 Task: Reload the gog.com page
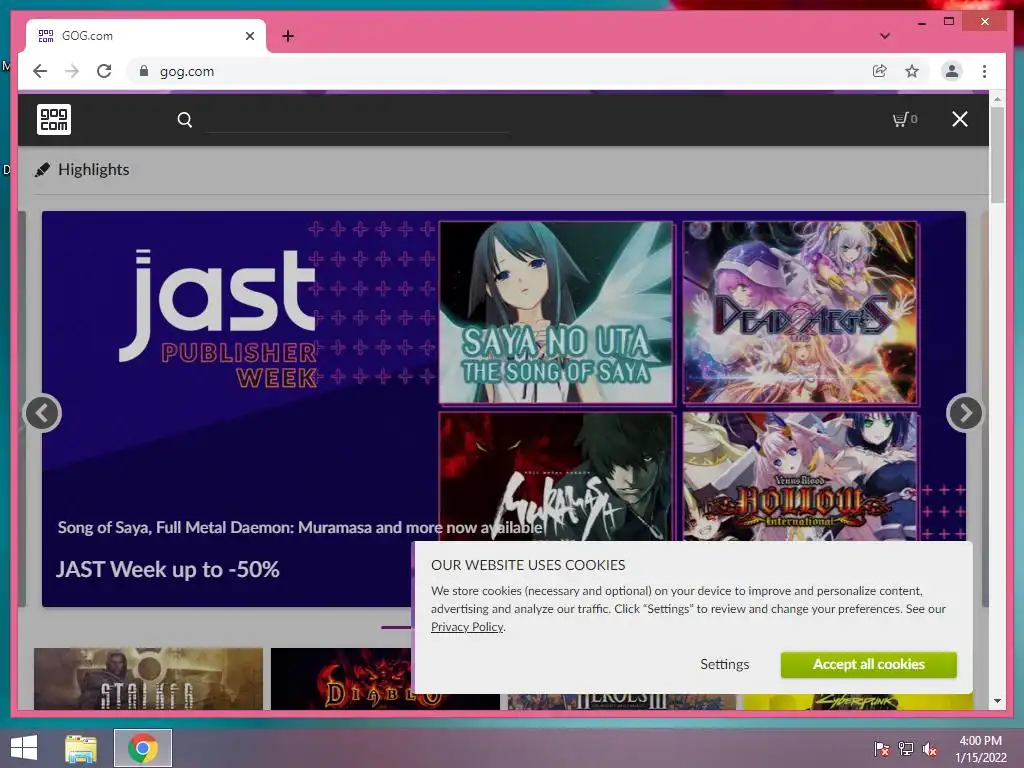(x=104, y=71)
